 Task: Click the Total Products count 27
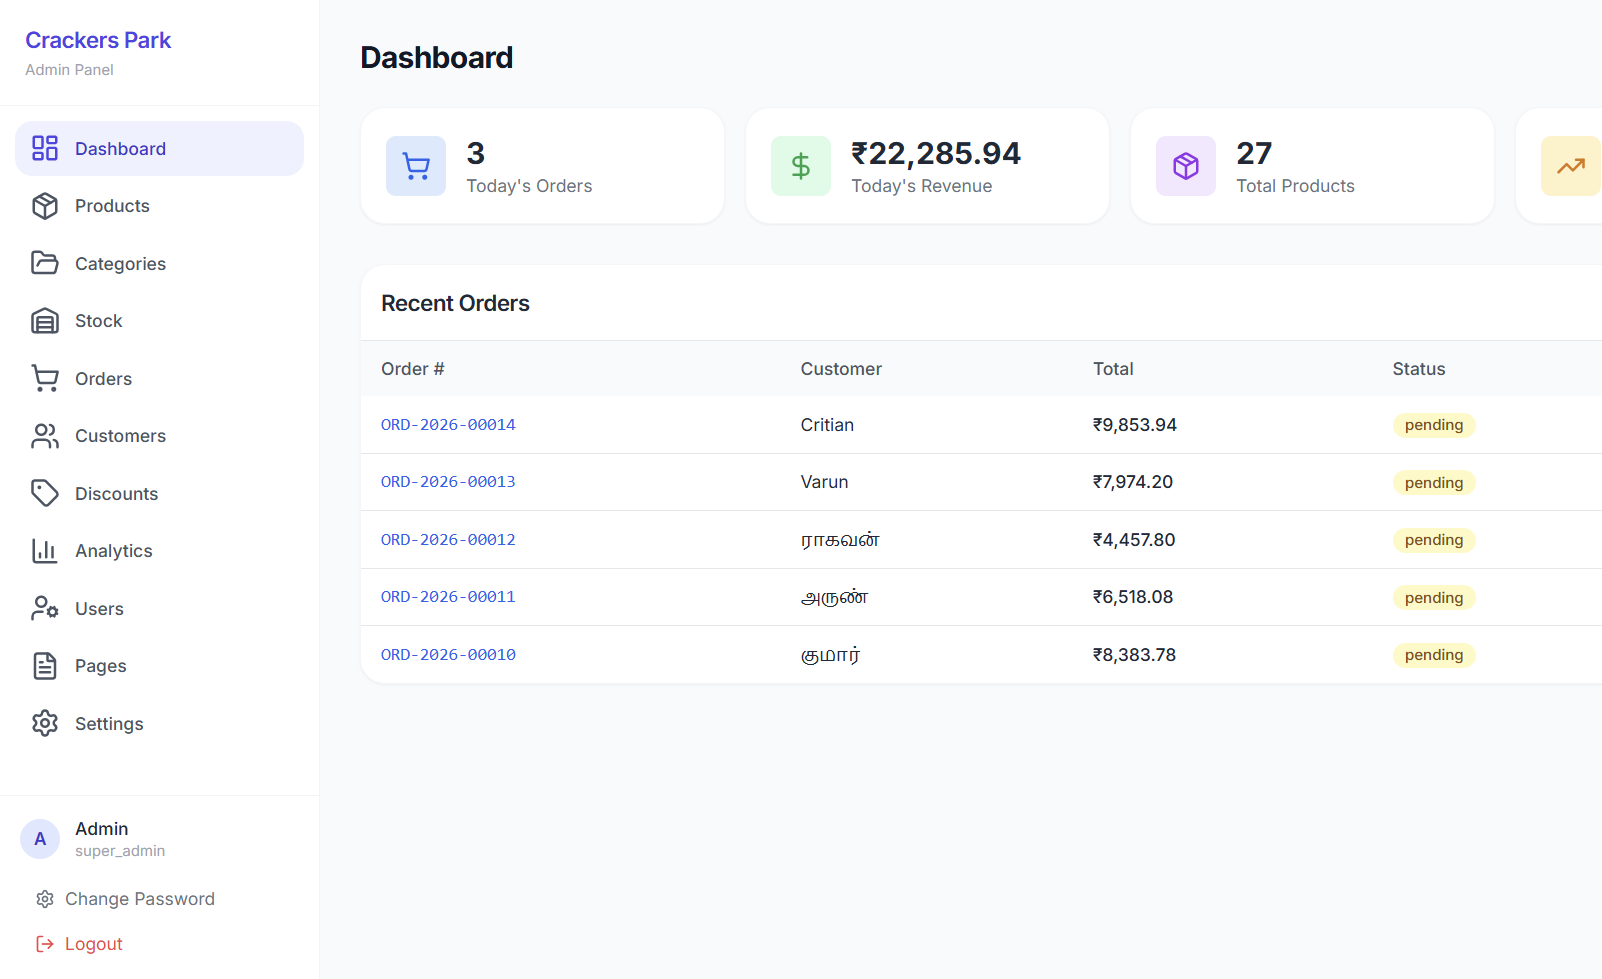pos(1254,153)
